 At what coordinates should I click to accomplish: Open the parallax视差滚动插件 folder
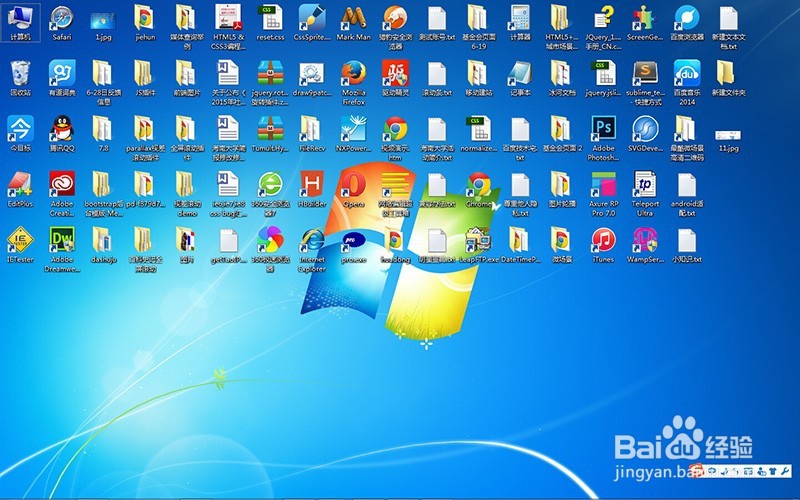tap(145, 138)
